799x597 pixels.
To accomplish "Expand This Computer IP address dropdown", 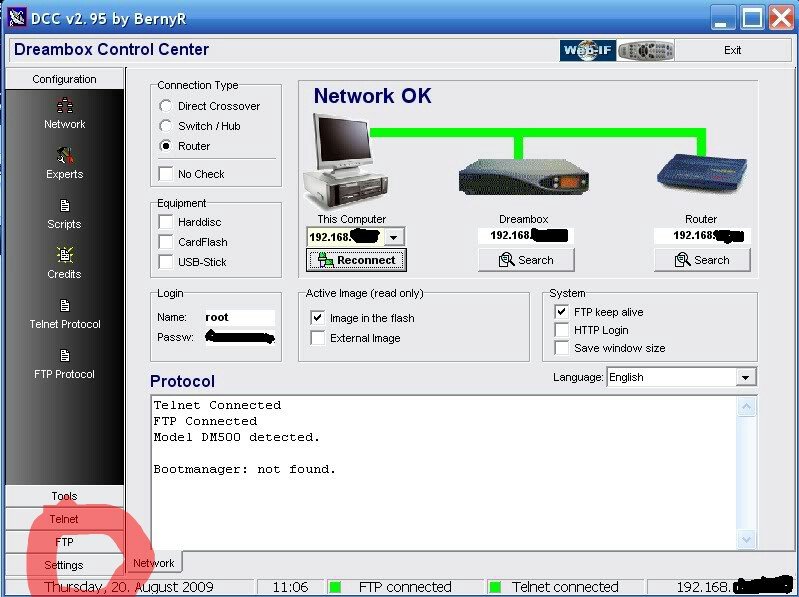I will coord(393,237).
